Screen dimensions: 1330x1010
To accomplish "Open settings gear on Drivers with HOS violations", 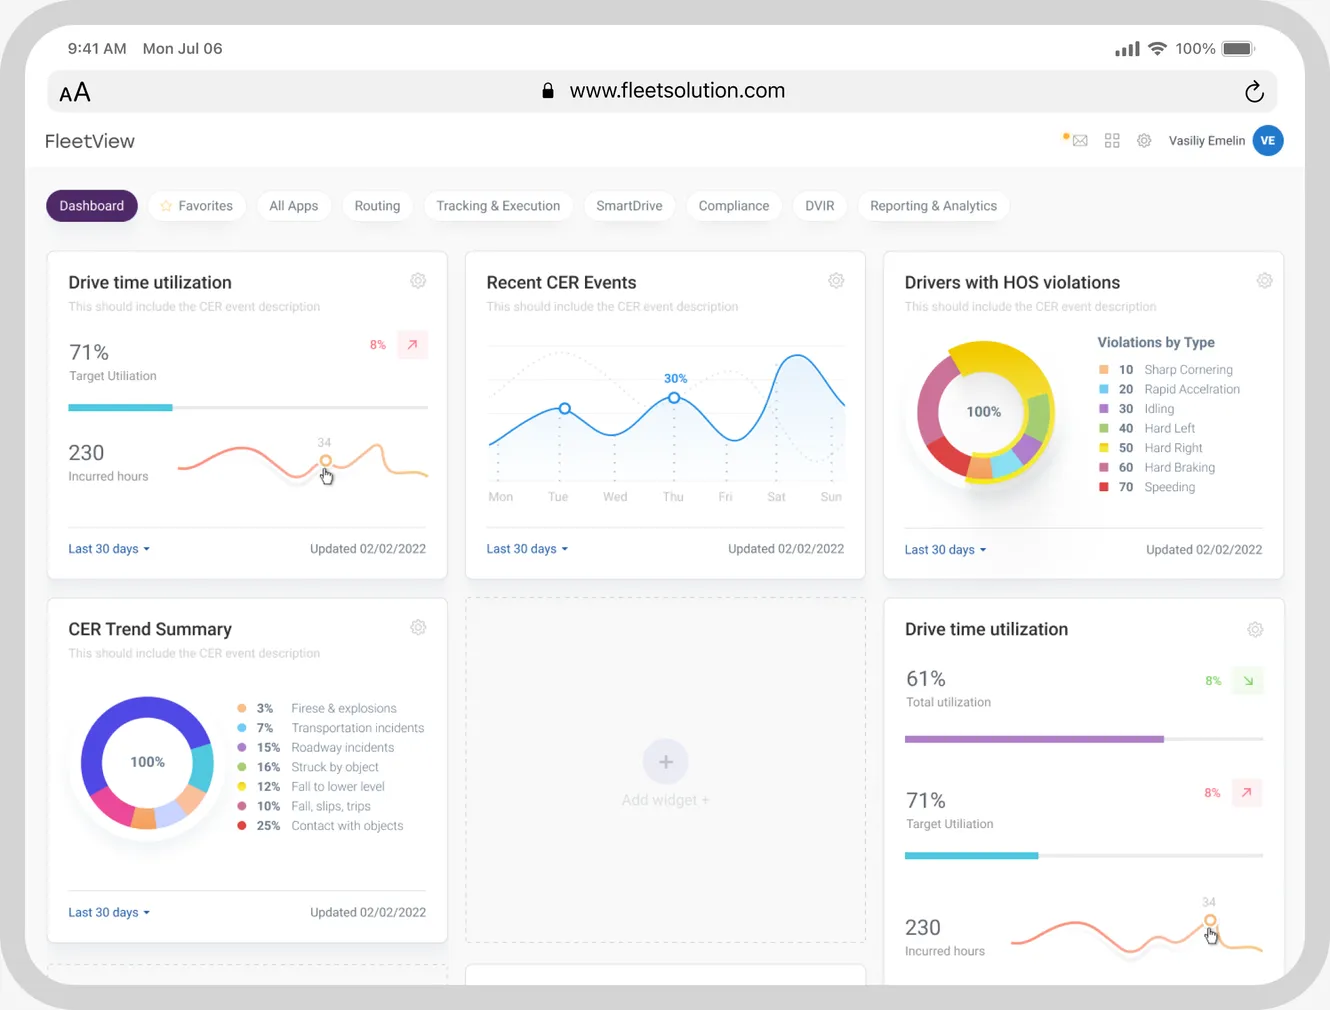I will 1264,281.
